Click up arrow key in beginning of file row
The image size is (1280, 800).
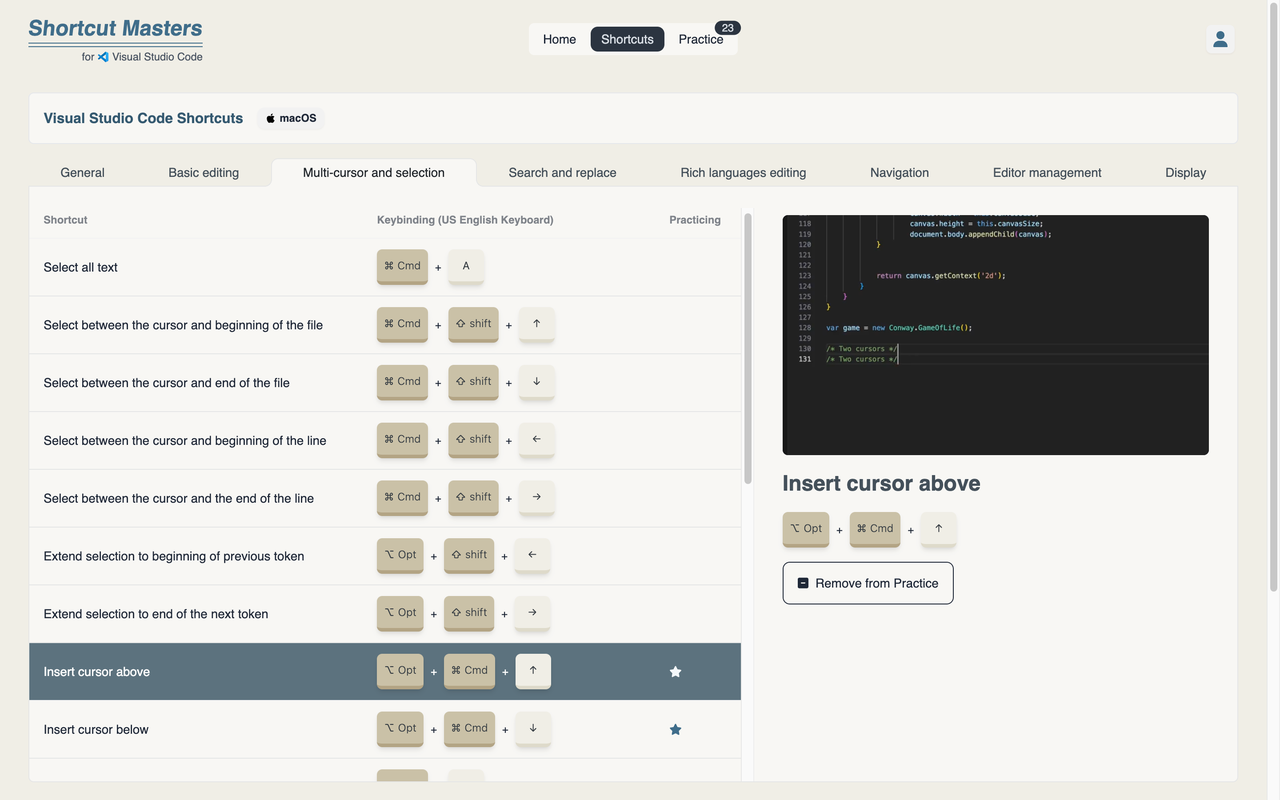(x=537, y=325)
